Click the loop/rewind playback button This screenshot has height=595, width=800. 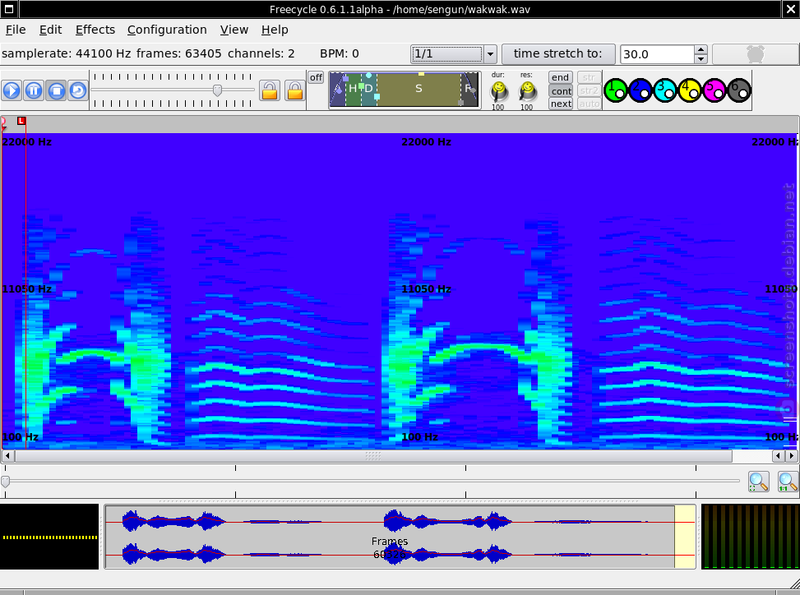(x=78, y=91)
